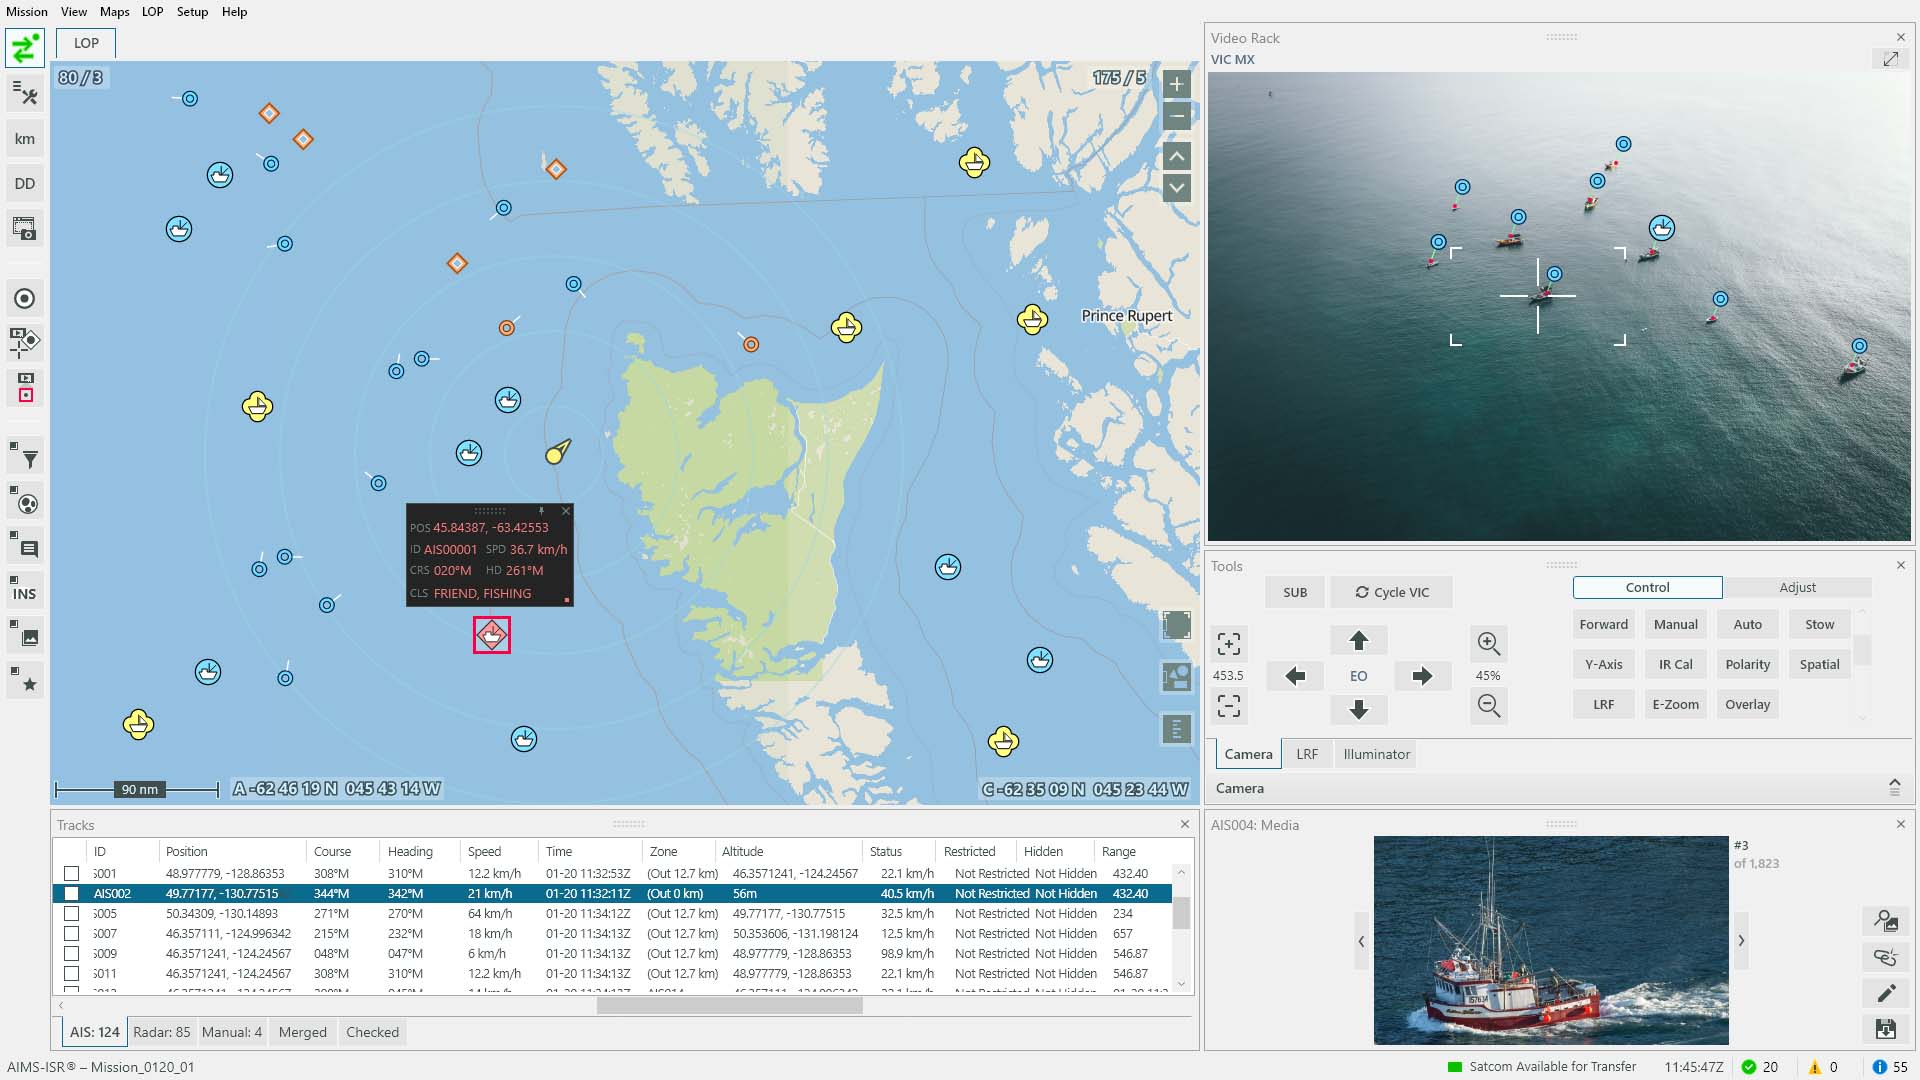Screen dimensions: 1920x1080
Task: Tick the checkbox for track 5005
Action: pos(72,914)
